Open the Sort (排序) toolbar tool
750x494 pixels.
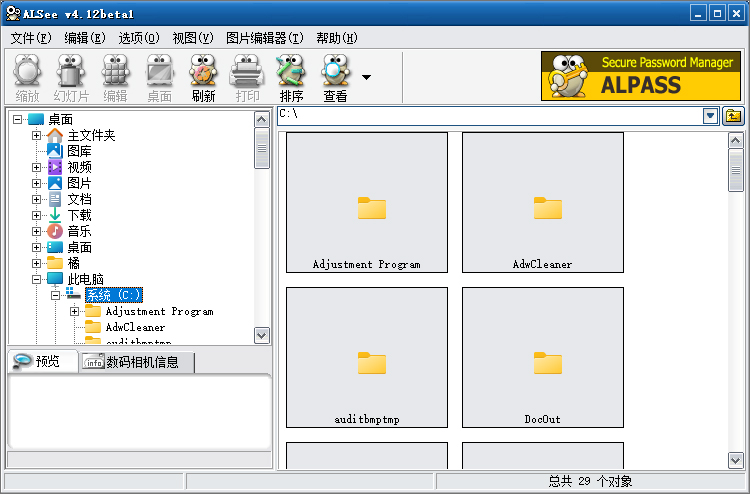291,78
